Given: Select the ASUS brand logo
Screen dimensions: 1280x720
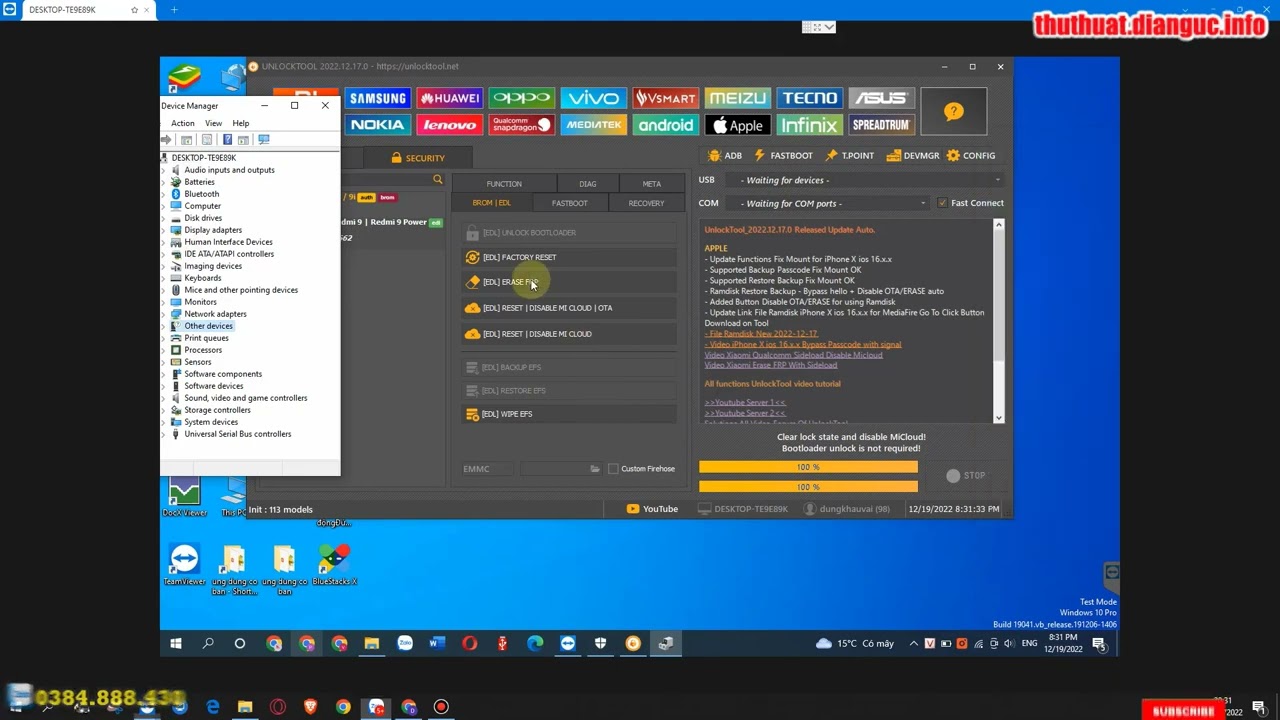Looking at the screenshot, I should click(x=881, y=98).
